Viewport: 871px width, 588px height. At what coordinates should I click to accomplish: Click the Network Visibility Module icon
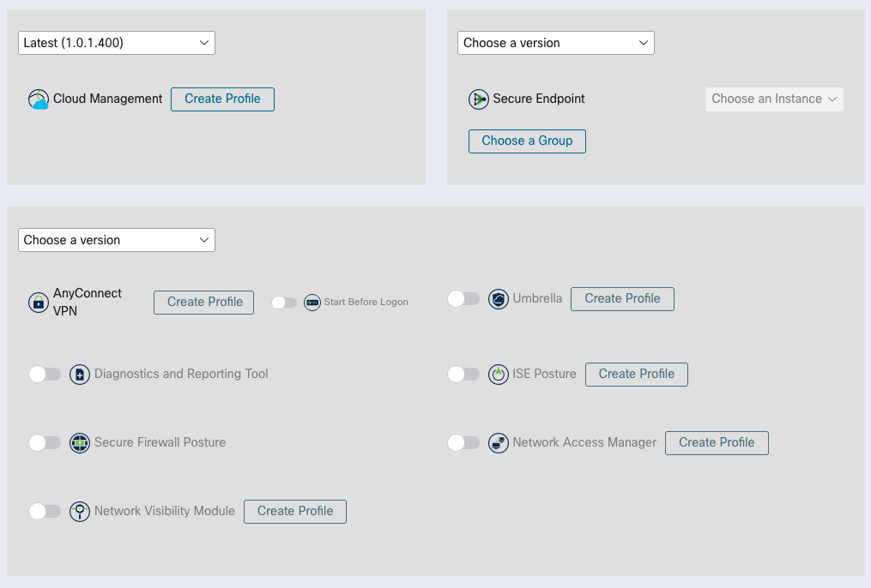tap(79, 511)
